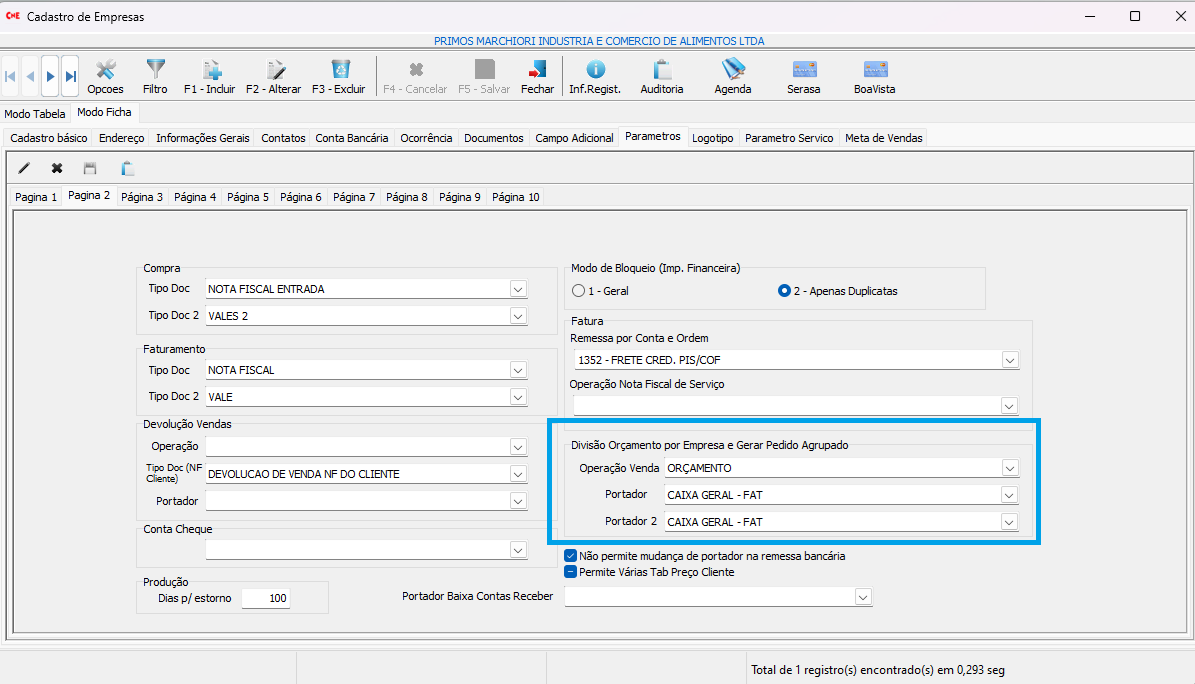Select '2 - Apenas Duplicatas' radio option
Image resolution: width=1195 pixels, height=684 pixels.
coord(784,291)
